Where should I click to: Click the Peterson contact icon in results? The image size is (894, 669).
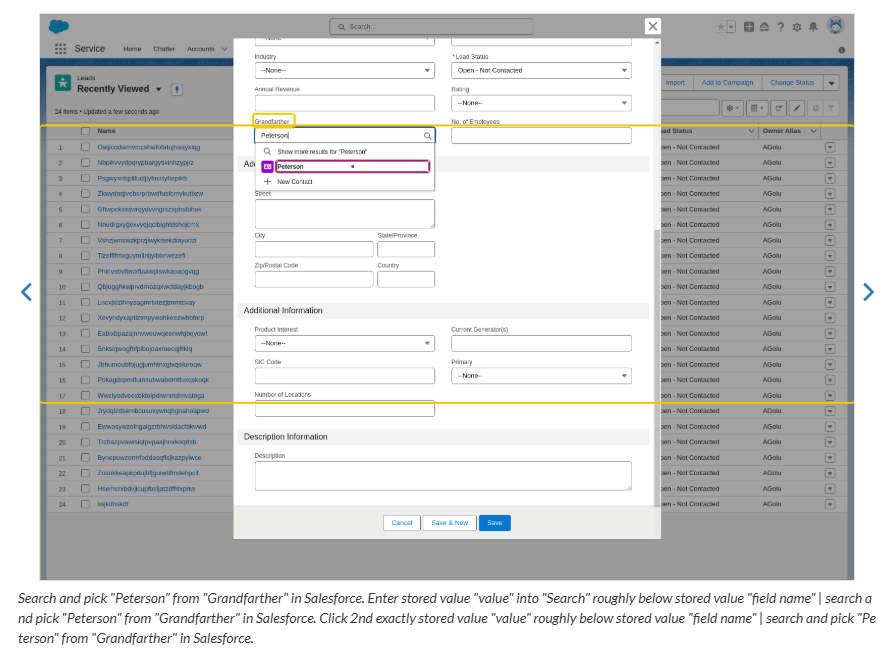267,167
